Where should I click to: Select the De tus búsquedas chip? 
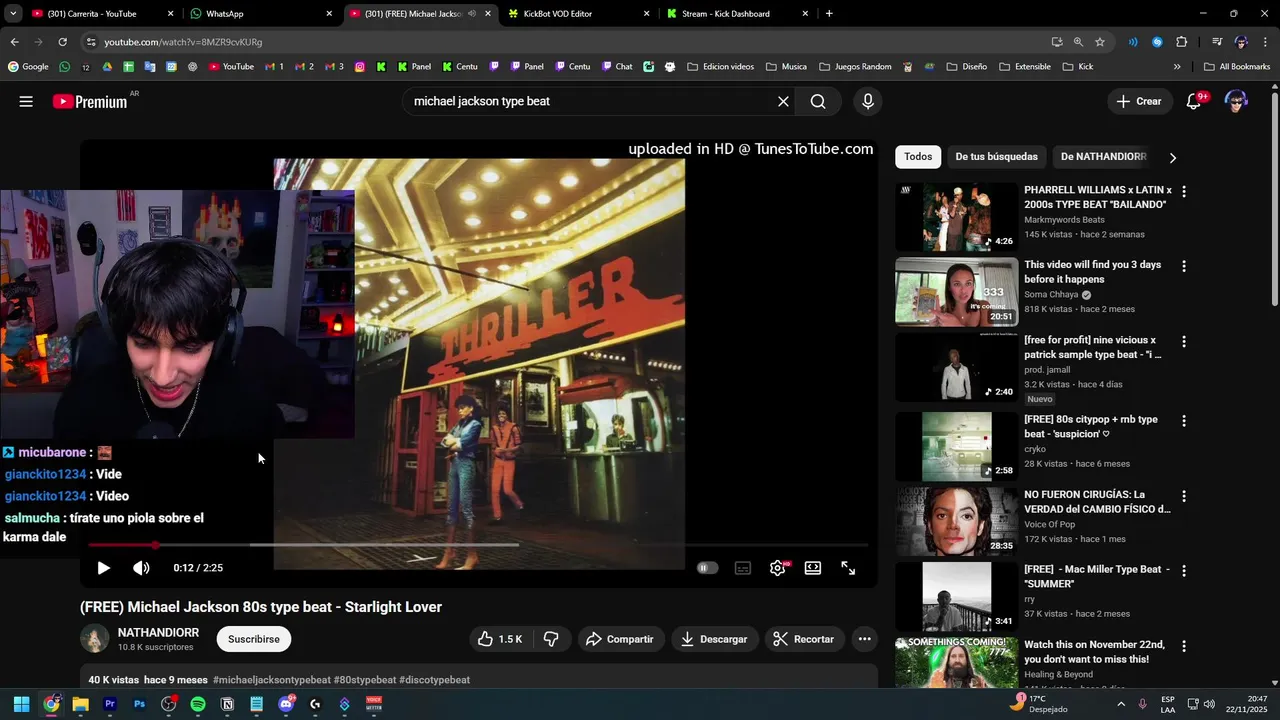[996, 157]
